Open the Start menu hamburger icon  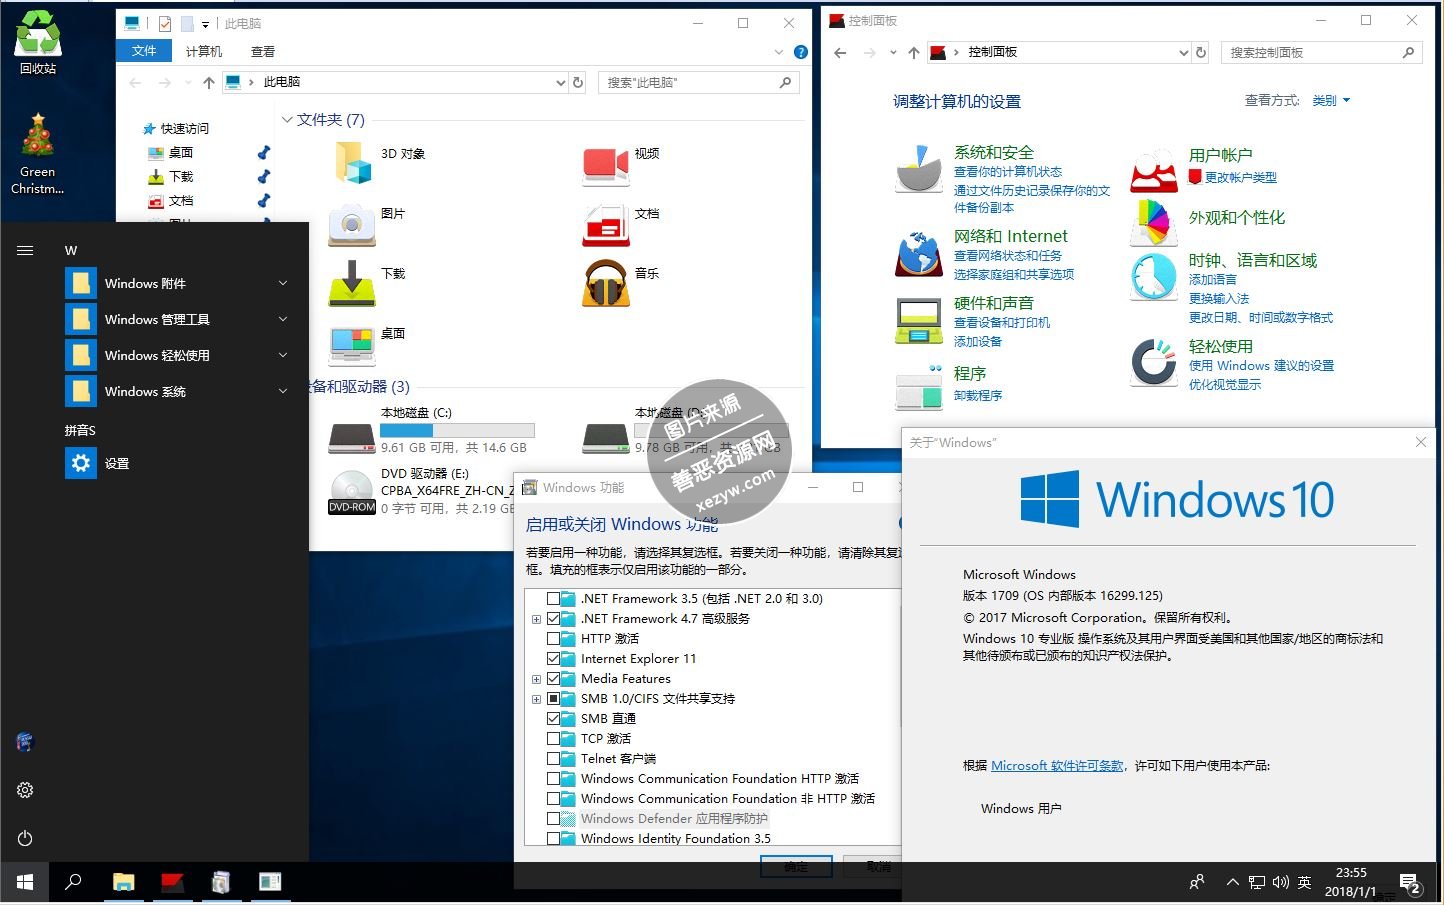[x=25, y=250]
